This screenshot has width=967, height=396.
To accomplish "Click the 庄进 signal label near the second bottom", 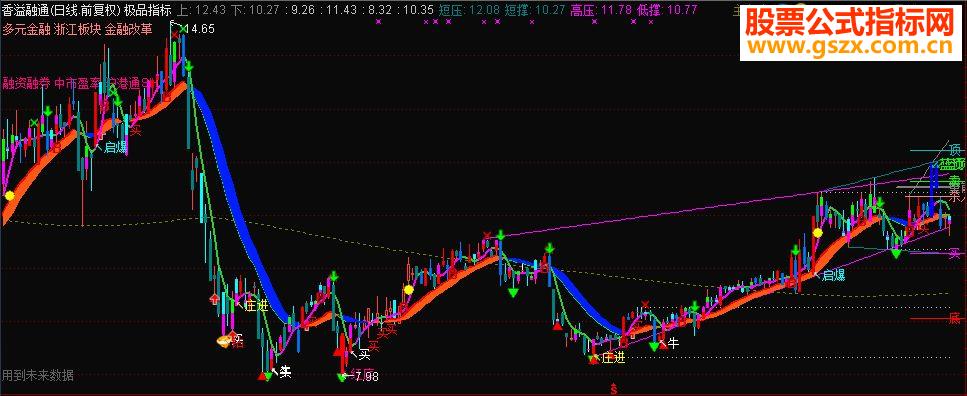I will (x=613, y=357).
